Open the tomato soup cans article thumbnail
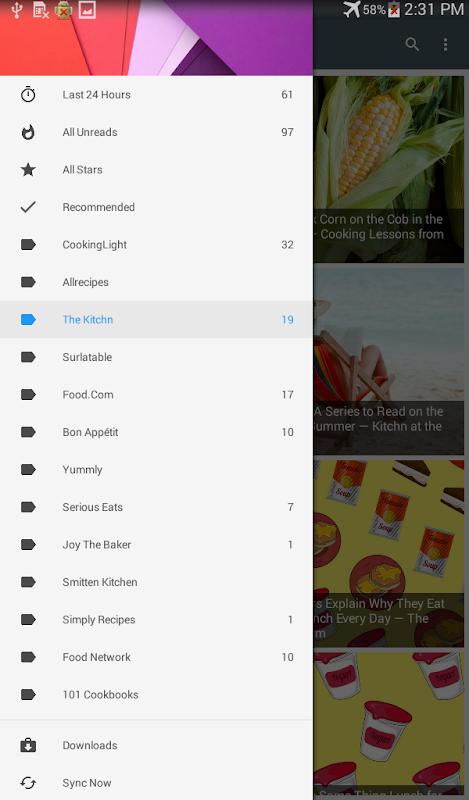Screen dimensions: 469x800 [x=389, y=554]
